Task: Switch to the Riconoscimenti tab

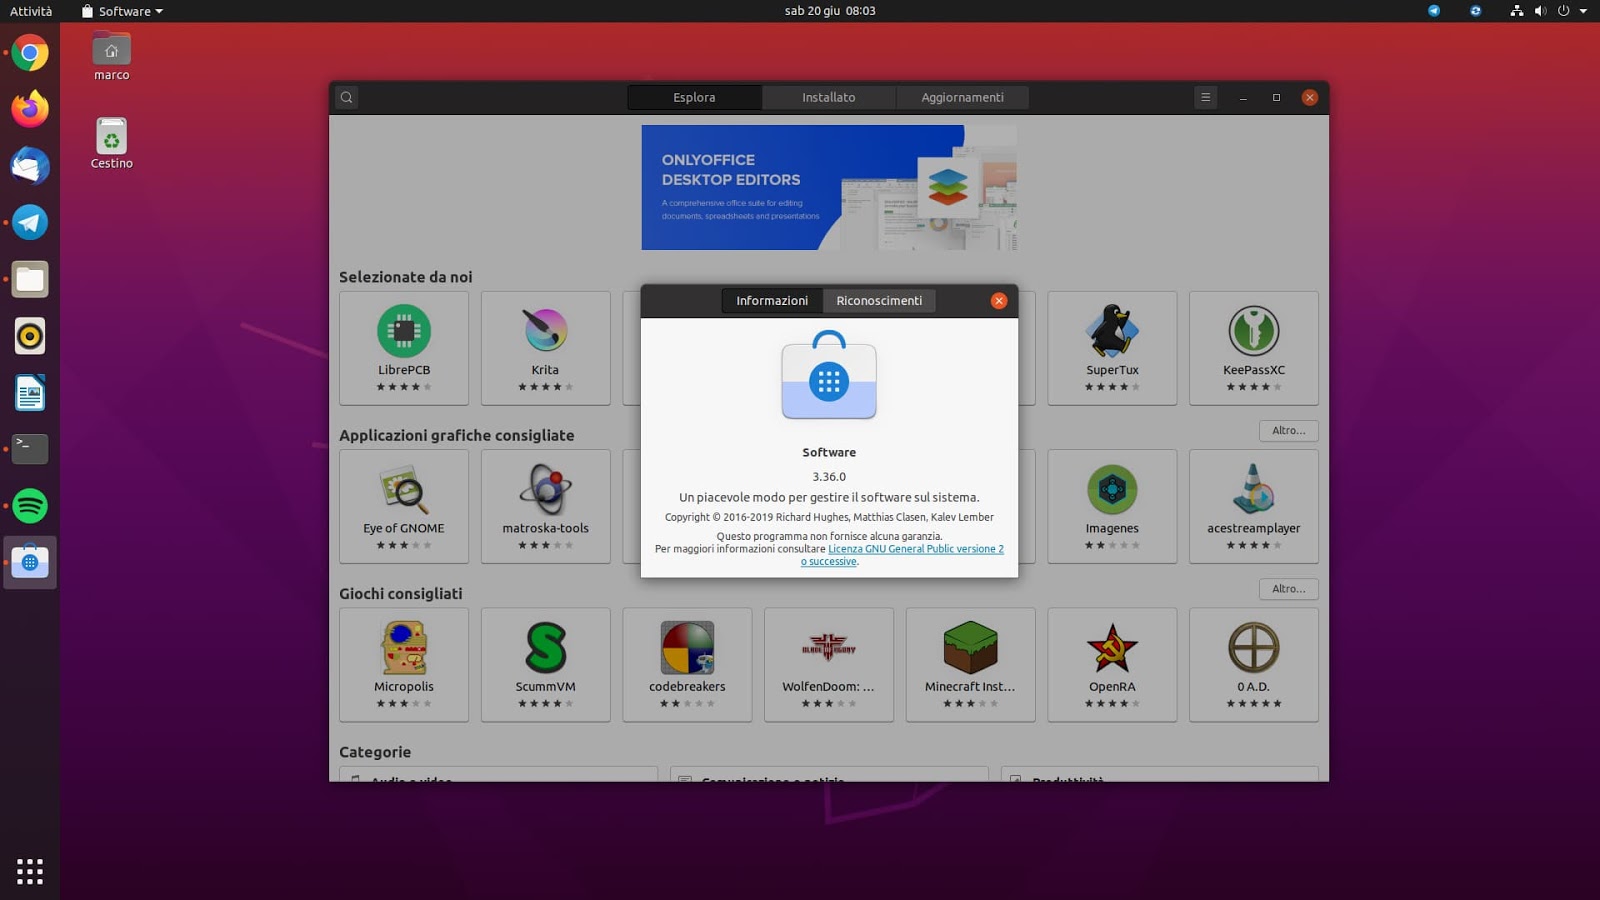Action: point(879,300)
